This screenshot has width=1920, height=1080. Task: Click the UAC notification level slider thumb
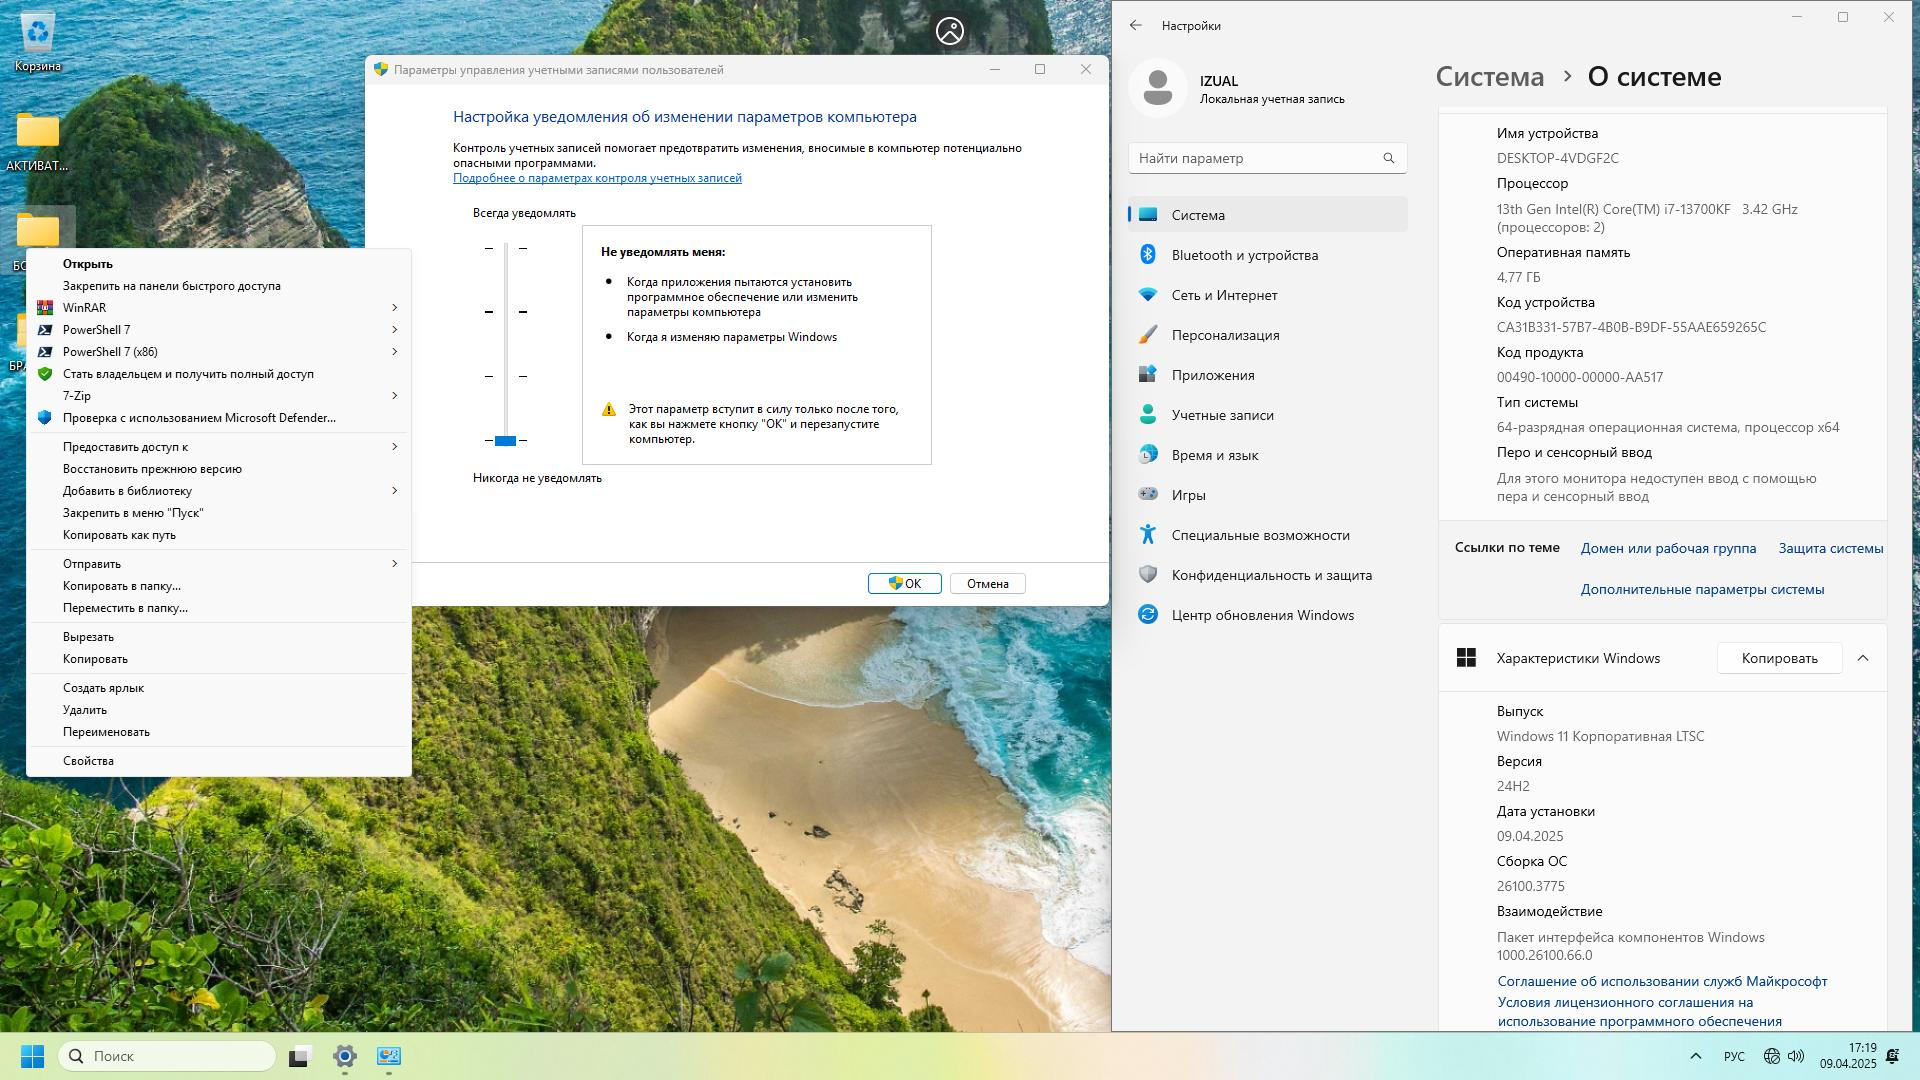505,441
